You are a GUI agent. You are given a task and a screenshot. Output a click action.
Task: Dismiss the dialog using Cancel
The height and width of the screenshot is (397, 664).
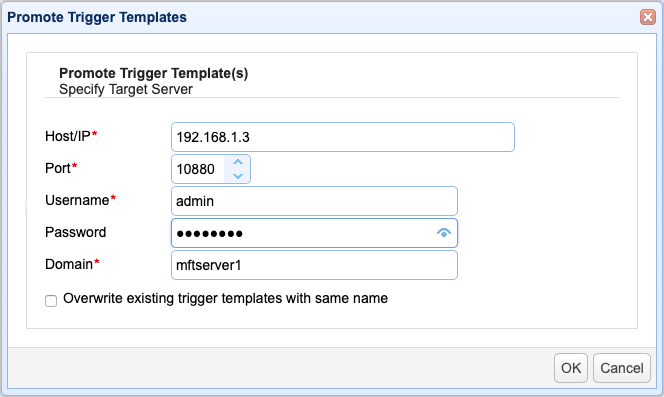pyautogui.click(x=622, y=368)
